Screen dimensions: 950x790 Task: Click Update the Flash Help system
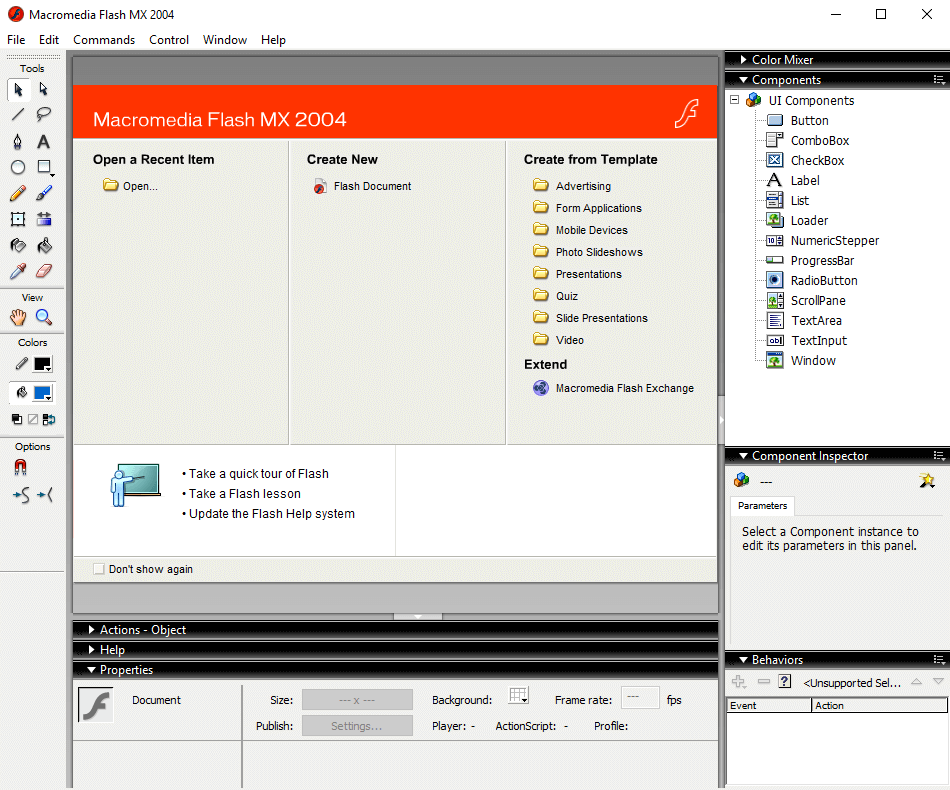tap(271, 514)
